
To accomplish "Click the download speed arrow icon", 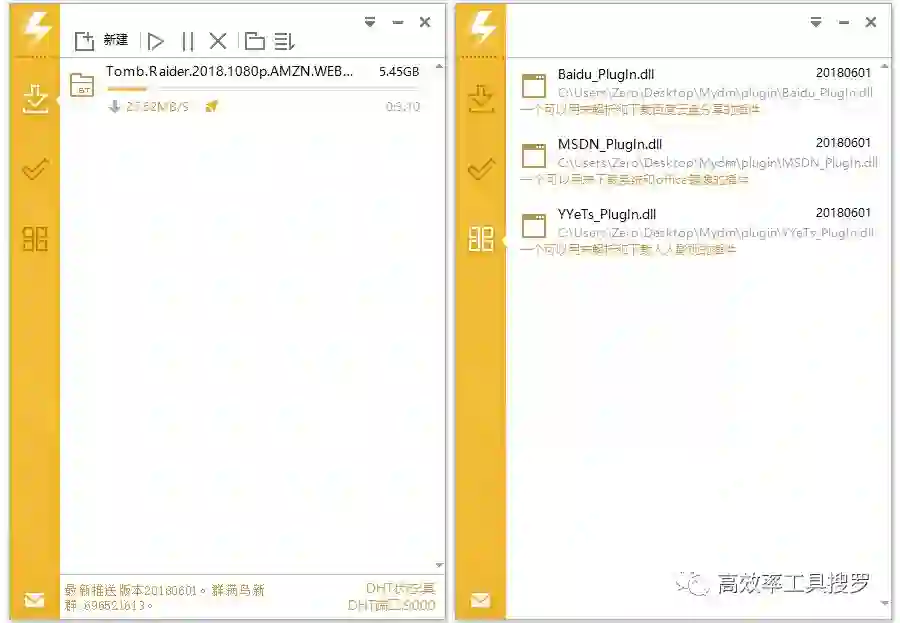I will (114, 106).
